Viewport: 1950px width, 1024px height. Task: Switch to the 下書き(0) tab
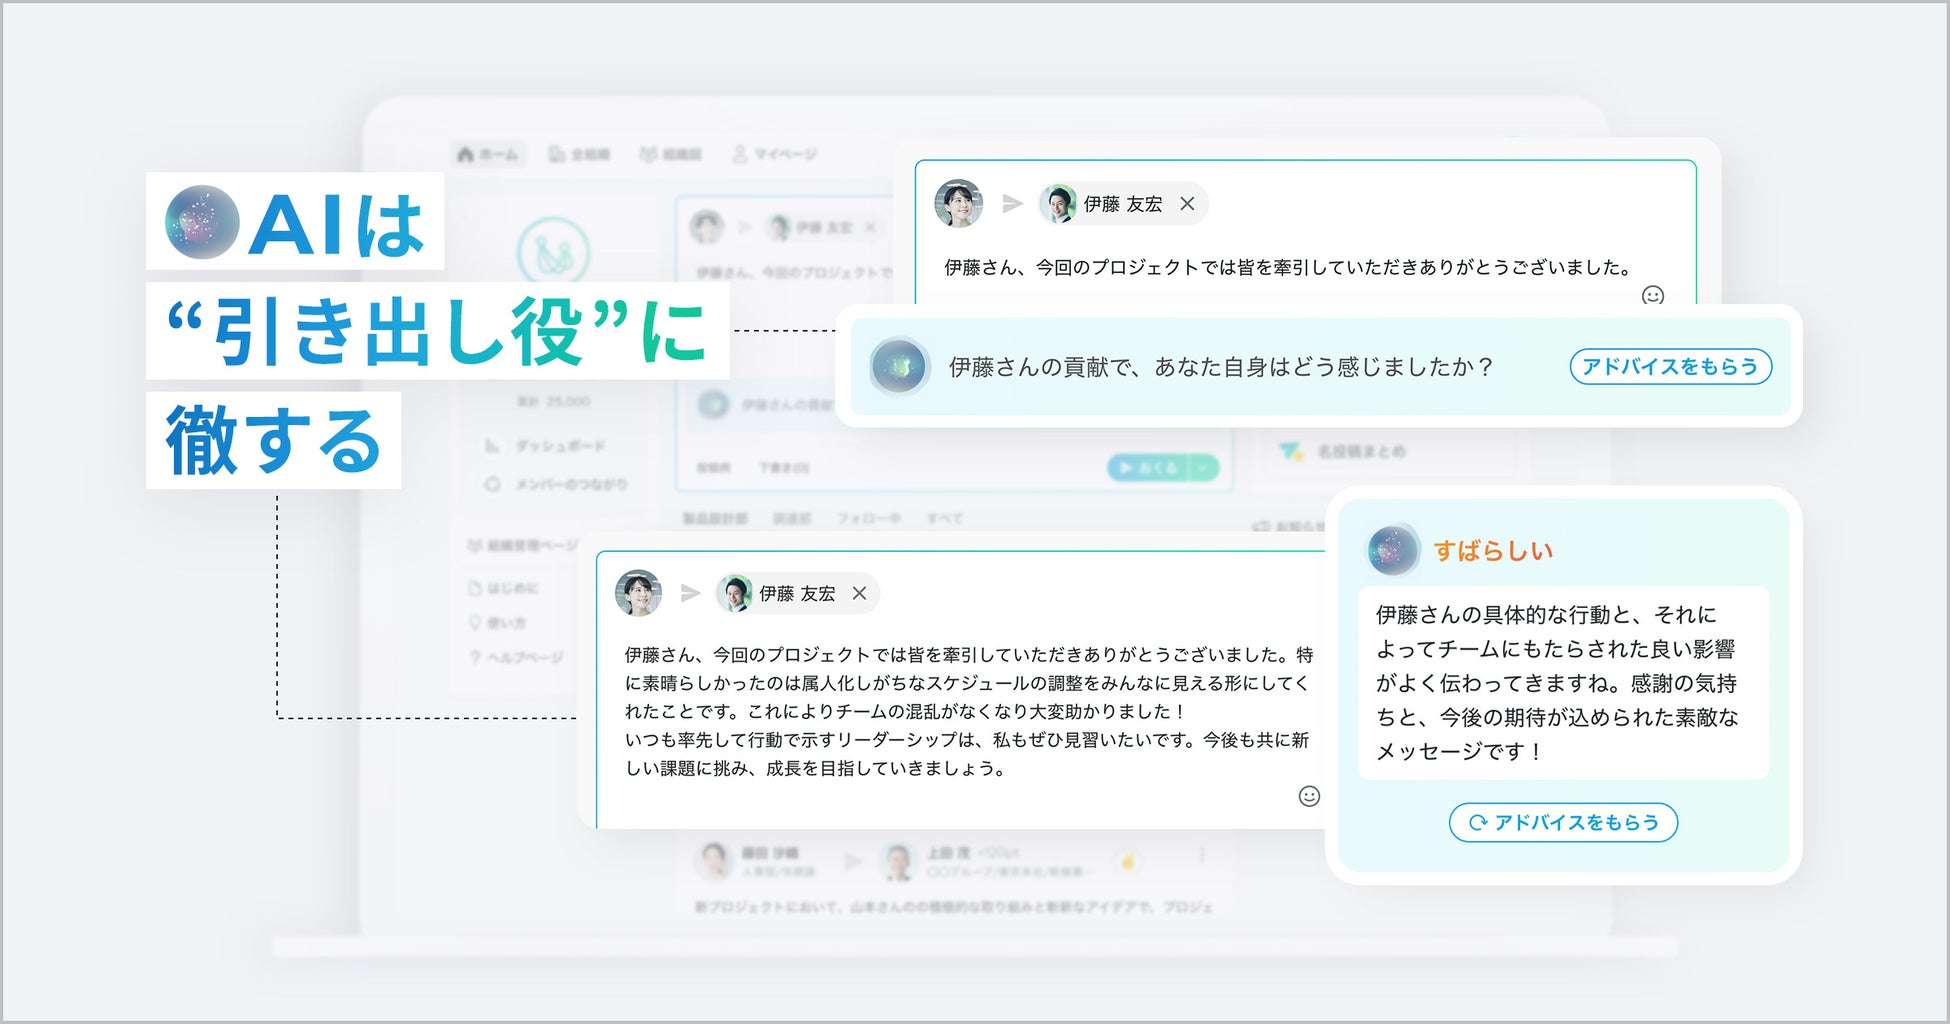[785, 467]
